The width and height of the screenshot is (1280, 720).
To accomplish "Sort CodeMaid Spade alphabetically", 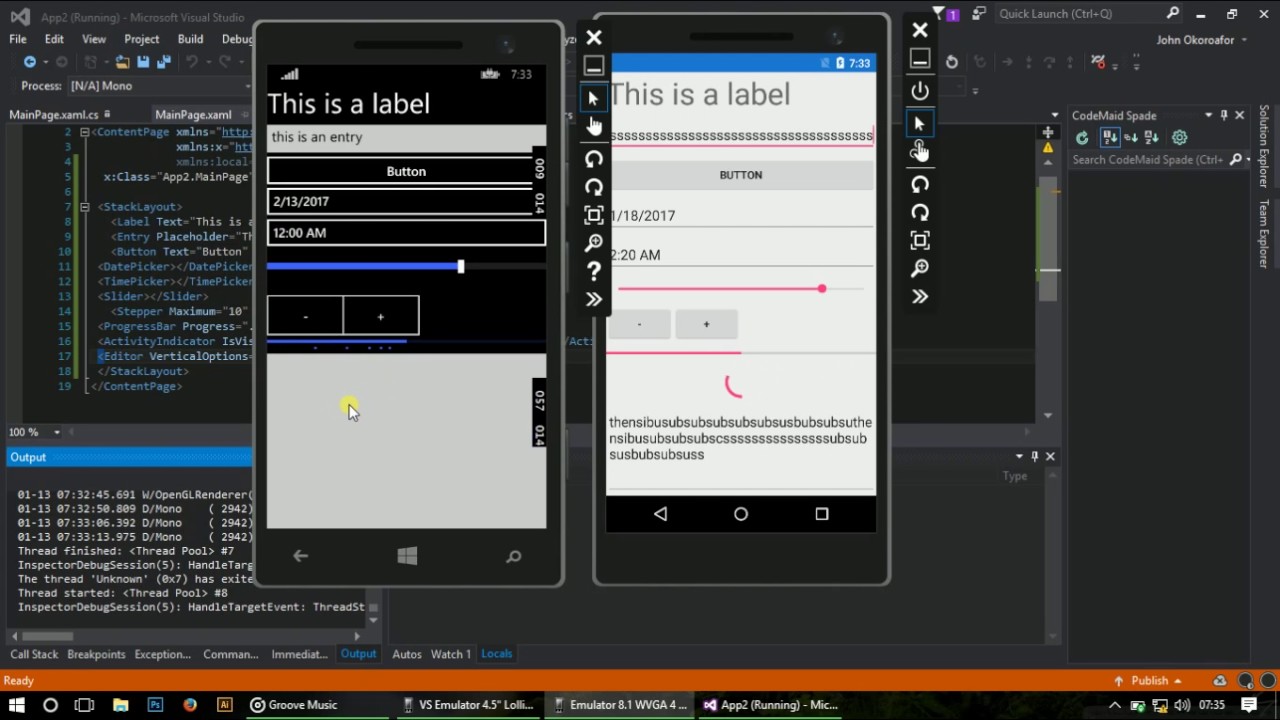I will pyautogui.click(x=1152, y=138).
